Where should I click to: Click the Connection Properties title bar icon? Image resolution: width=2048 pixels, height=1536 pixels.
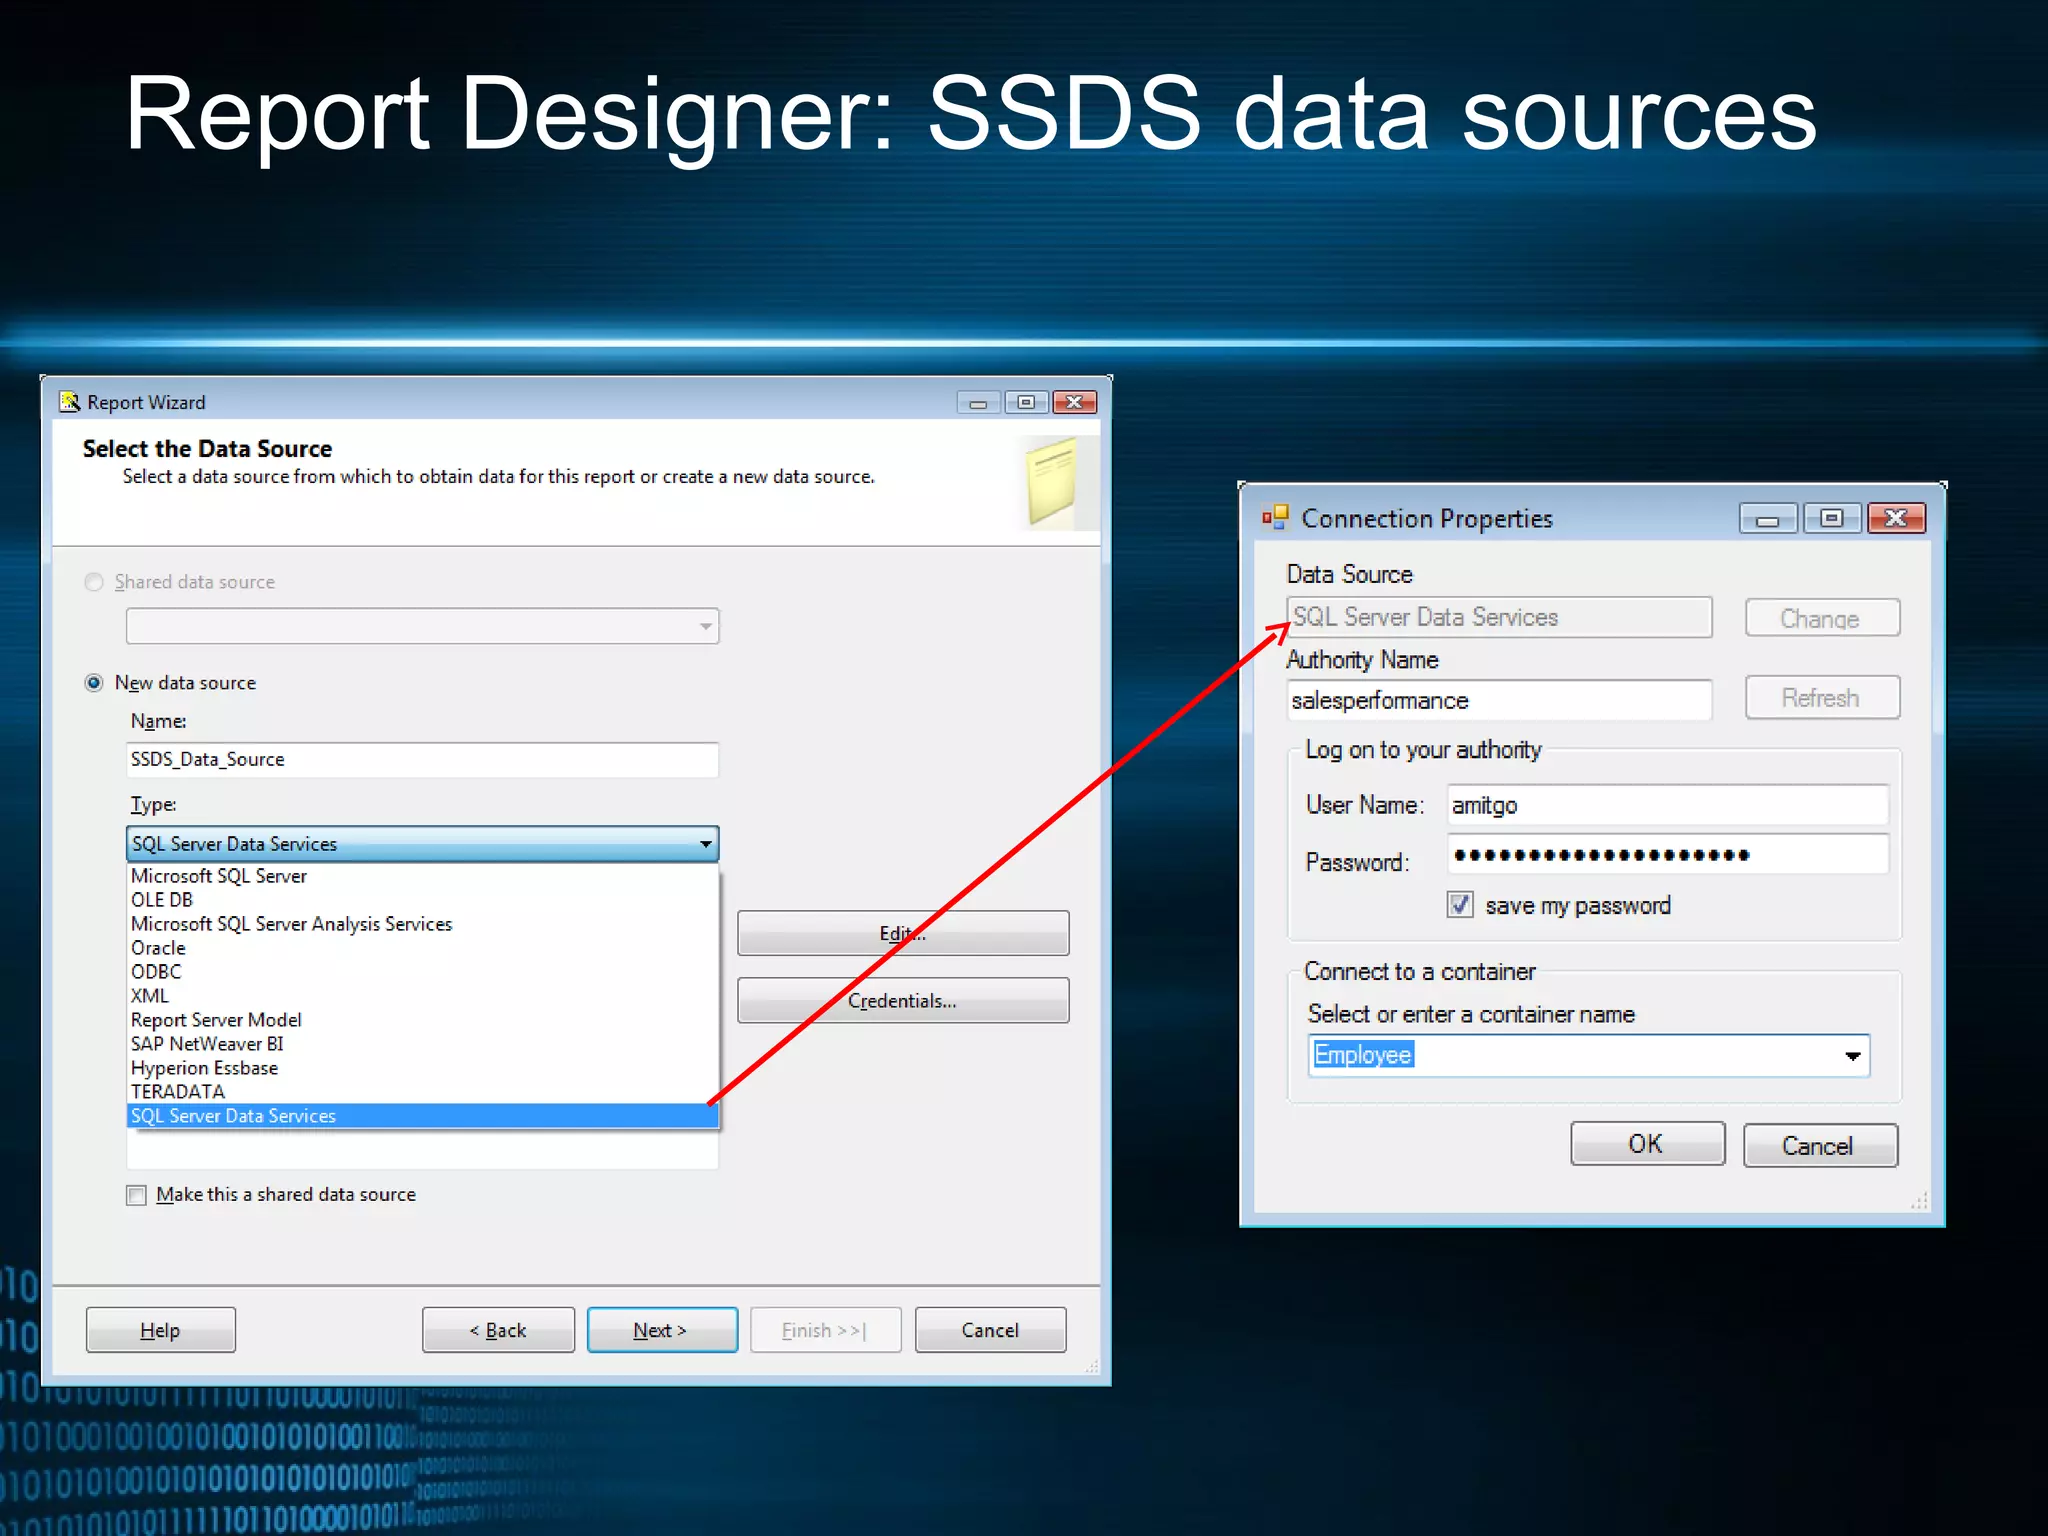coord(1274,518)
